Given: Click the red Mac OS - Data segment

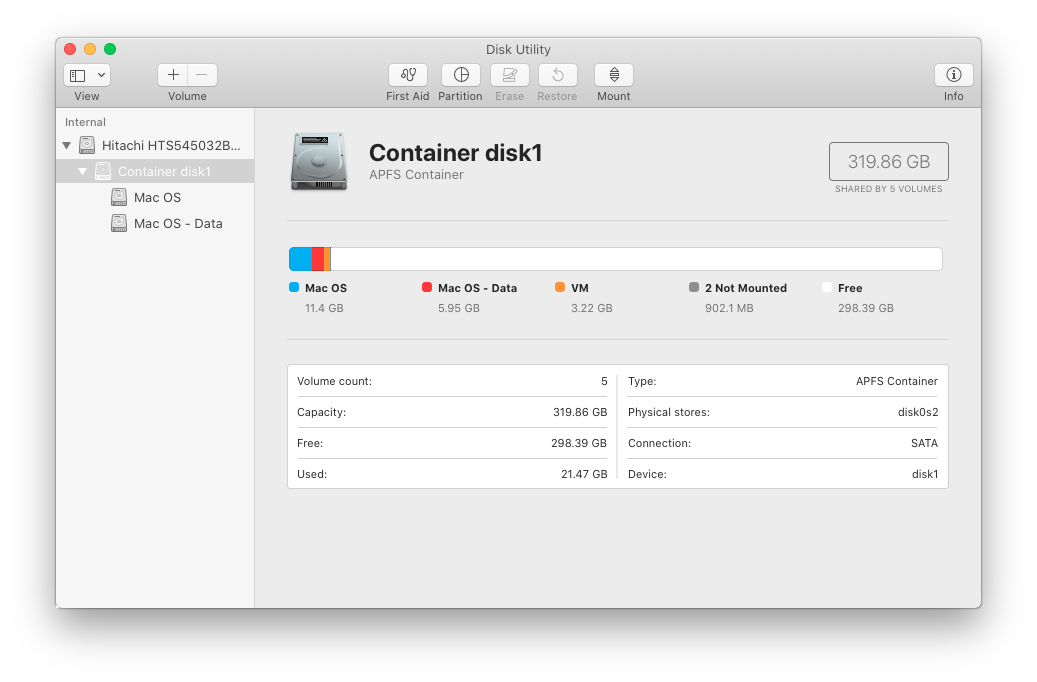Looking at the screenshot, I should pyautogui.click(x=318, y=259).
